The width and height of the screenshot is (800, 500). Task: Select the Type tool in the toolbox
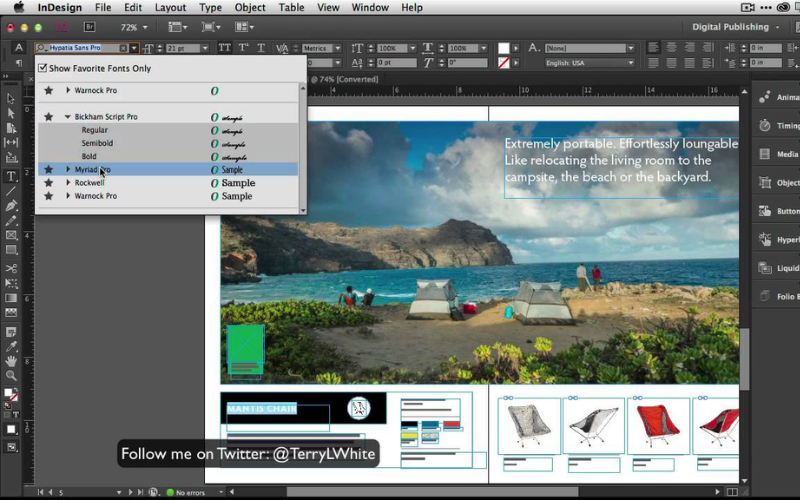[11, 176]
